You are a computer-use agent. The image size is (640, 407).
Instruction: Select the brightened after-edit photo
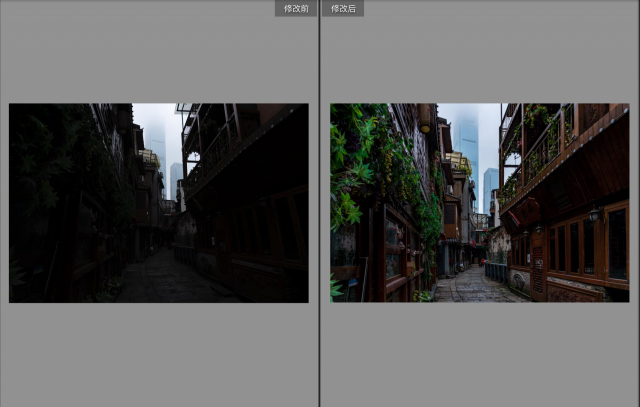tap(479, 203)
